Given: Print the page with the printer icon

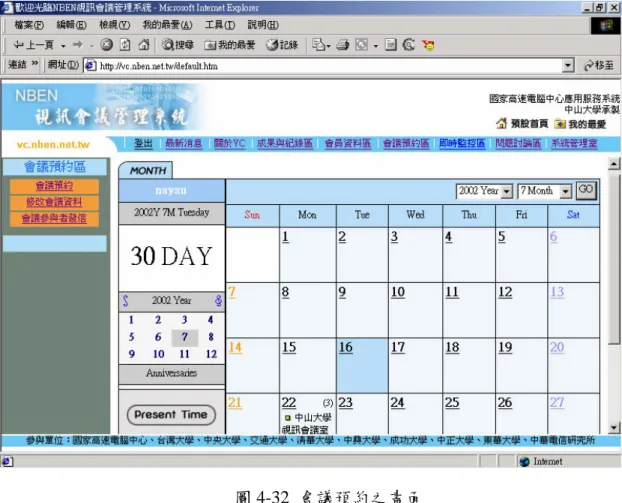Looking at the screenshot, I should [x=343, y=45].
